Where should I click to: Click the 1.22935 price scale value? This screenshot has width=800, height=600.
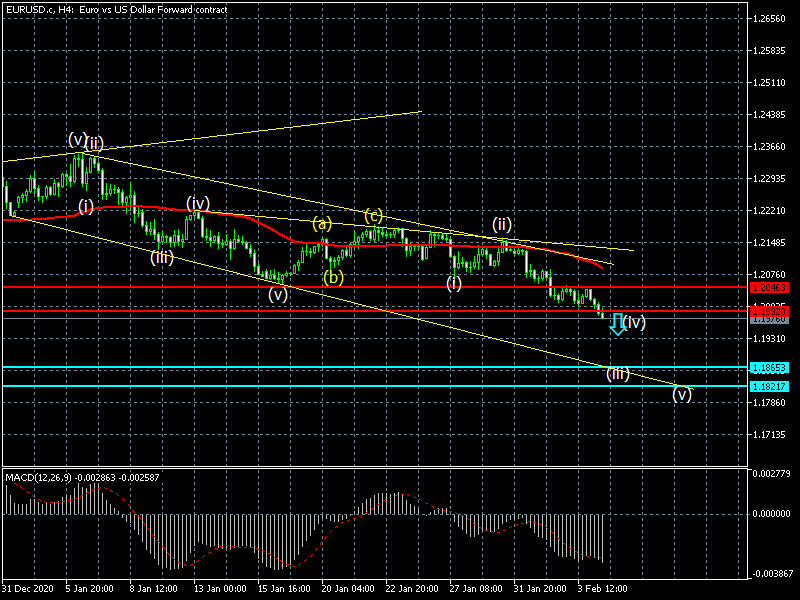pyautogui.click(x=769, y=179)
